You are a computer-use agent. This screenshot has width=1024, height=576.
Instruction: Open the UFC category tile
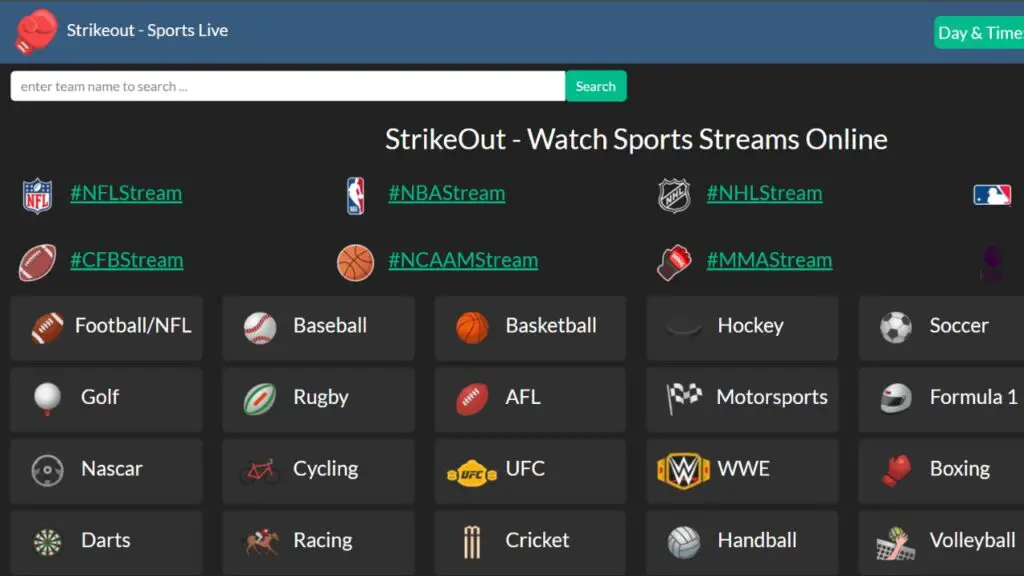530,470
